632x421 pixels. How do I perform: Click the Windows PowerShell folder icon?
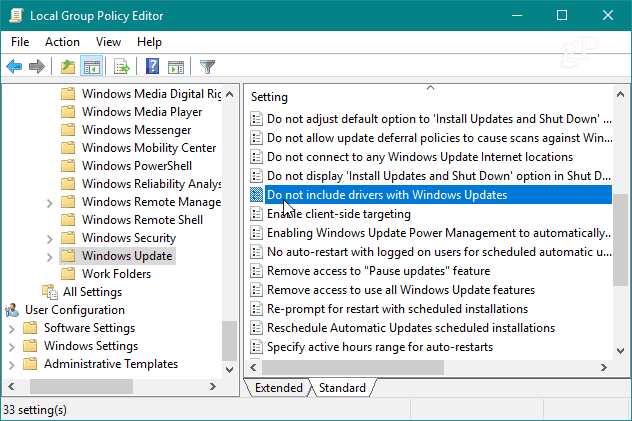(68, 166)
